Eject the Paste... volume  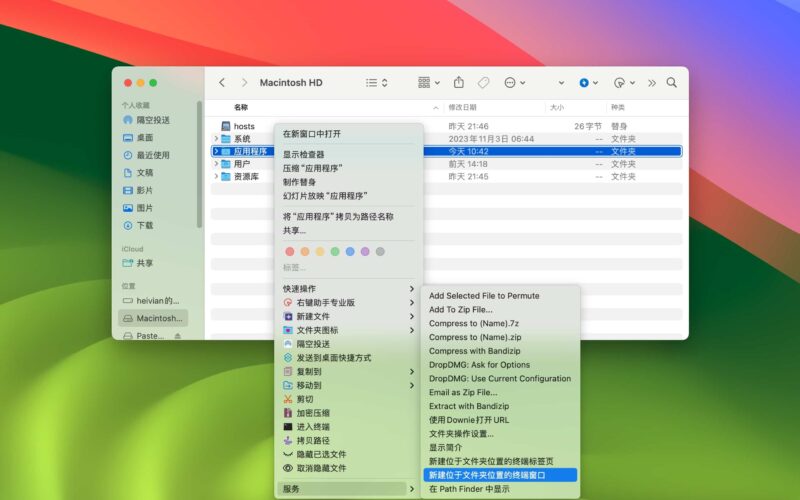(x=178, y=336)
